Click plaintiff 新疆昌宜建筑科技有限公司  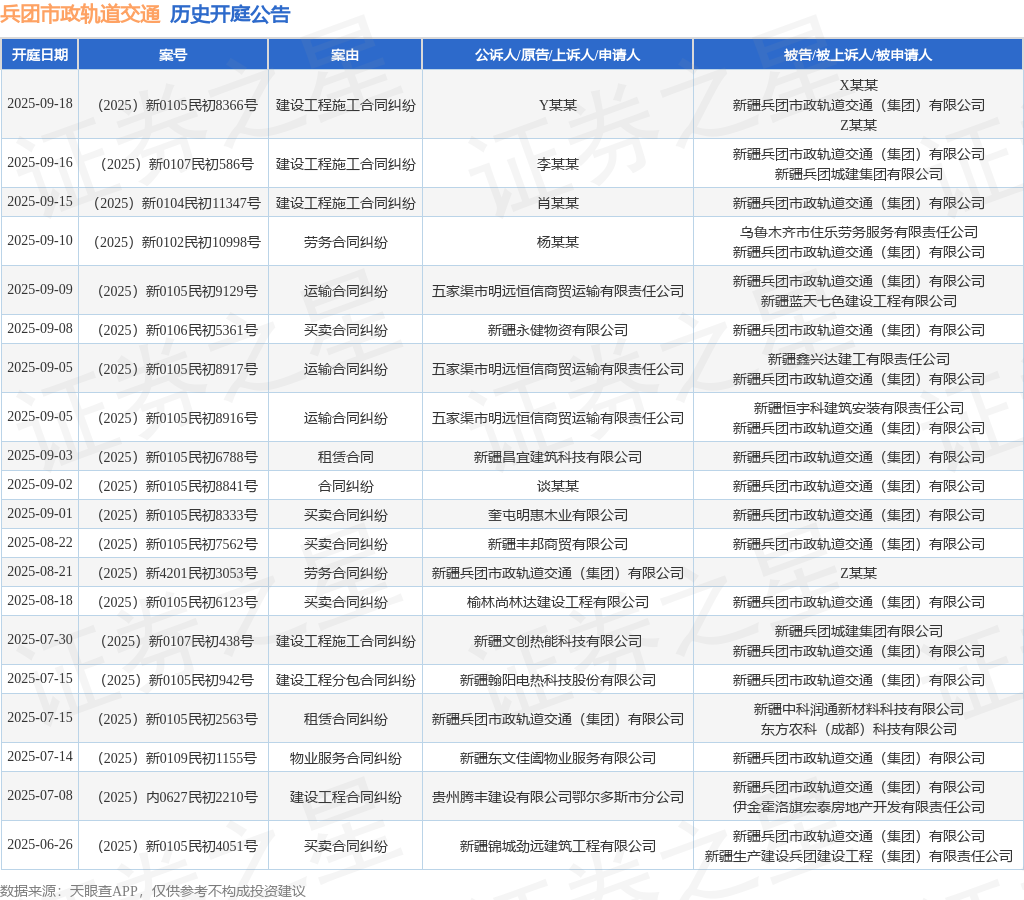pyautogui.click(x=558, y=457)
